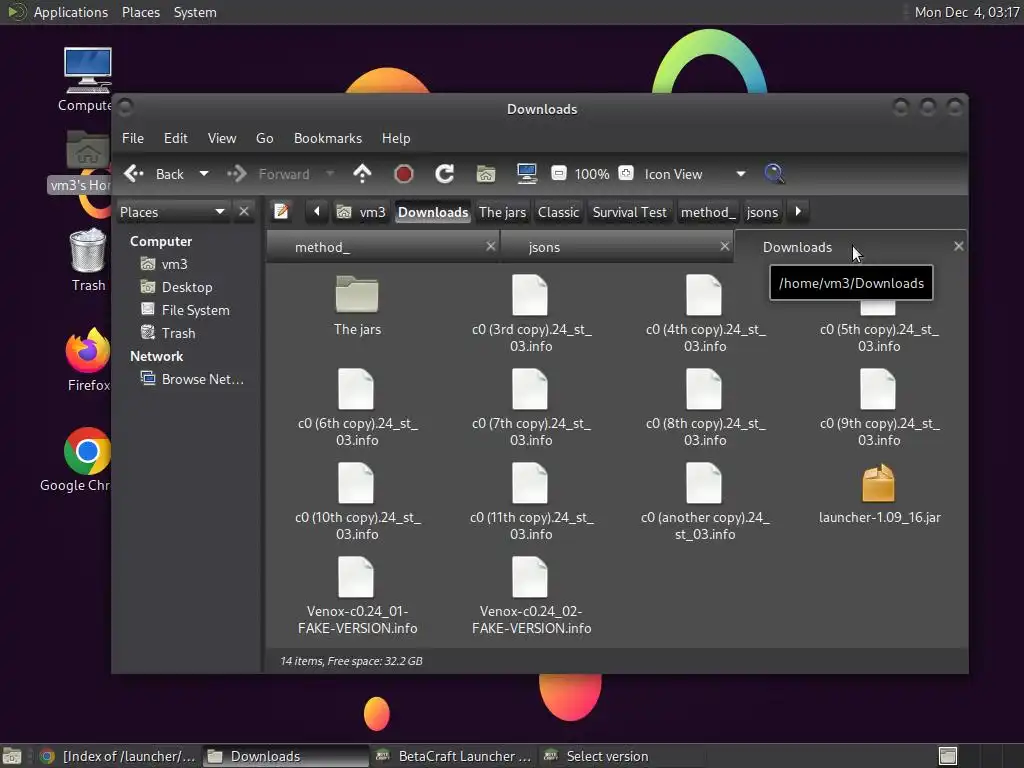Open the Applications menu in top panel
The height and width of the screenshot is (768, 1024).
[x=71, y=12]
